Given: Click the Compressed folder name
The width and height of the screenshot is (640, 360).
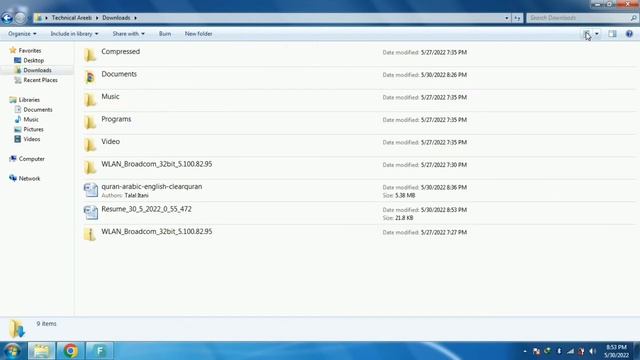Looking at the screenshot, I should [120, 51].
